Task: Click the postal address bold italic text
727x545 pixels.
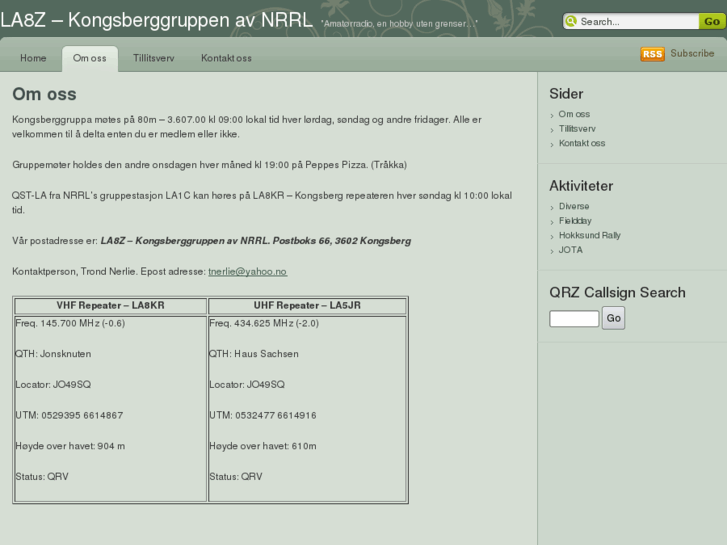Action: click(x=256, y=241)
